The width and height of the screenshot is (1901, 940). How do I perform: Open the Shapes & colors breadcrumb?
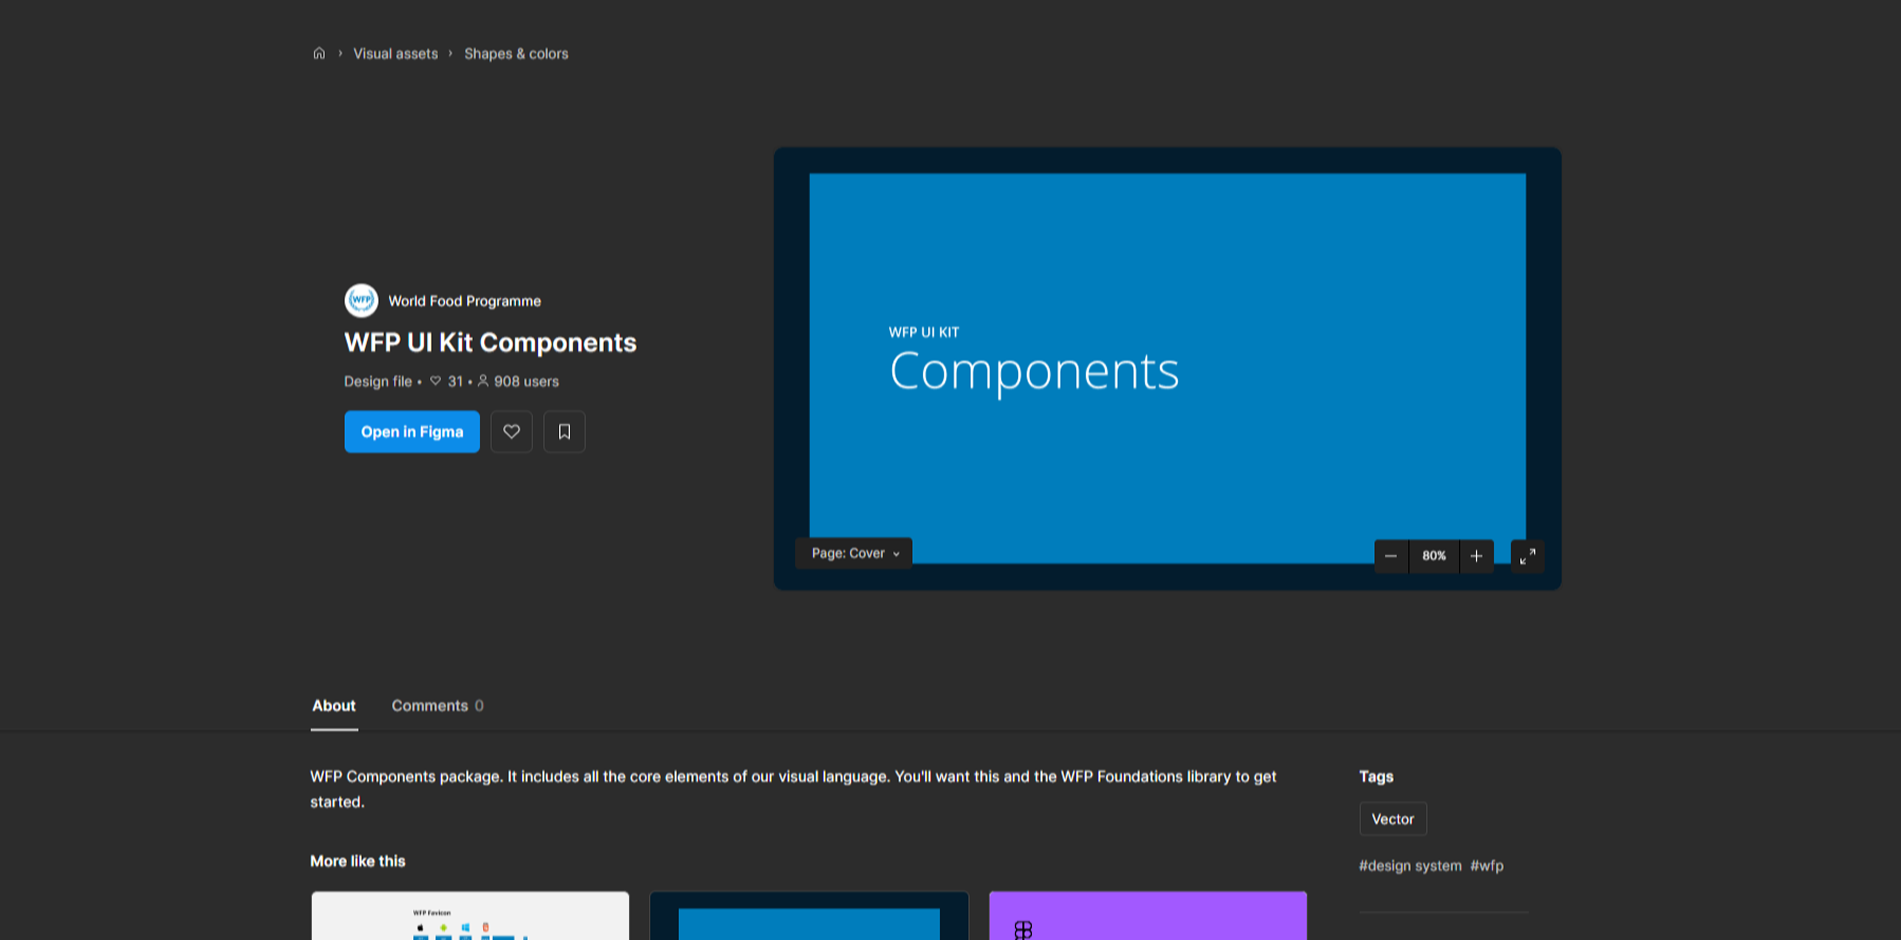coord(516,54)
